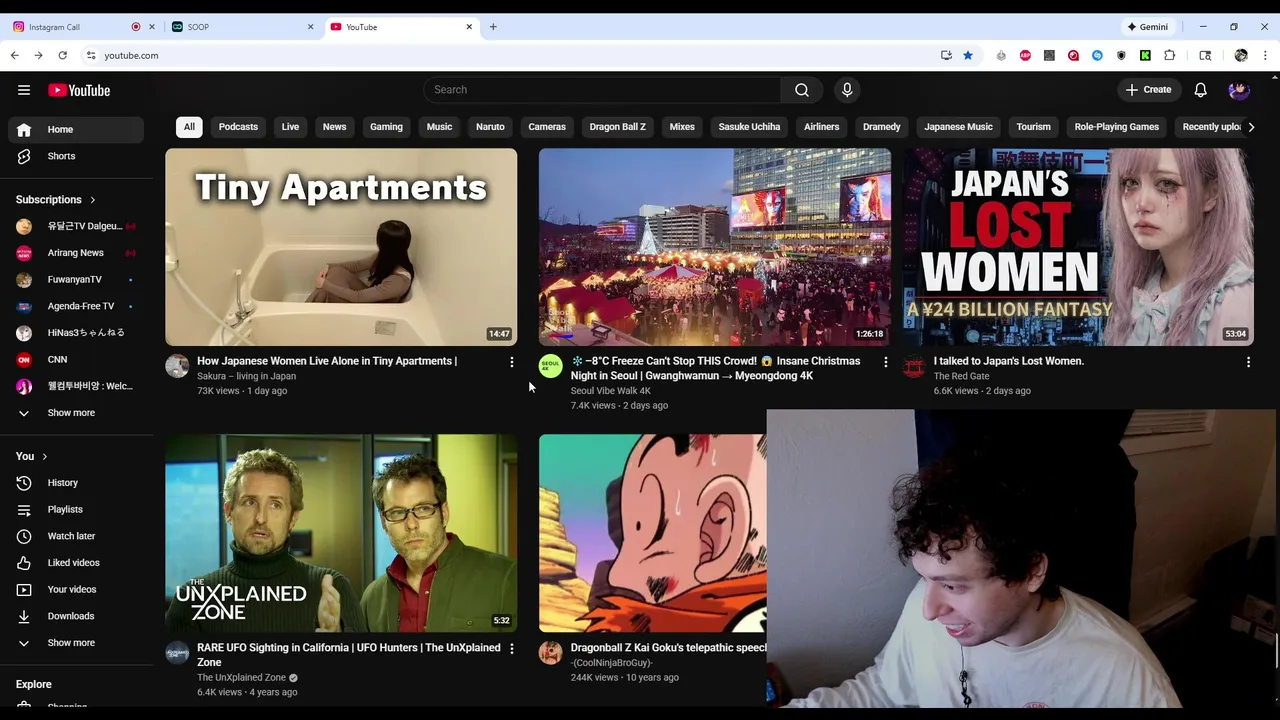
Task: Click the YouTube logo
Action: coord(79,90)
